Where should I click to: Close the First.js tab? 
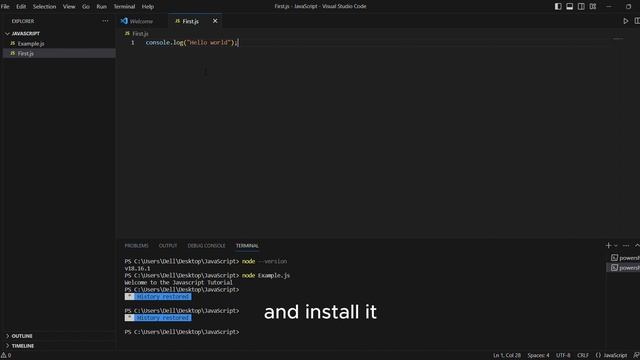[x=215, y=21]
